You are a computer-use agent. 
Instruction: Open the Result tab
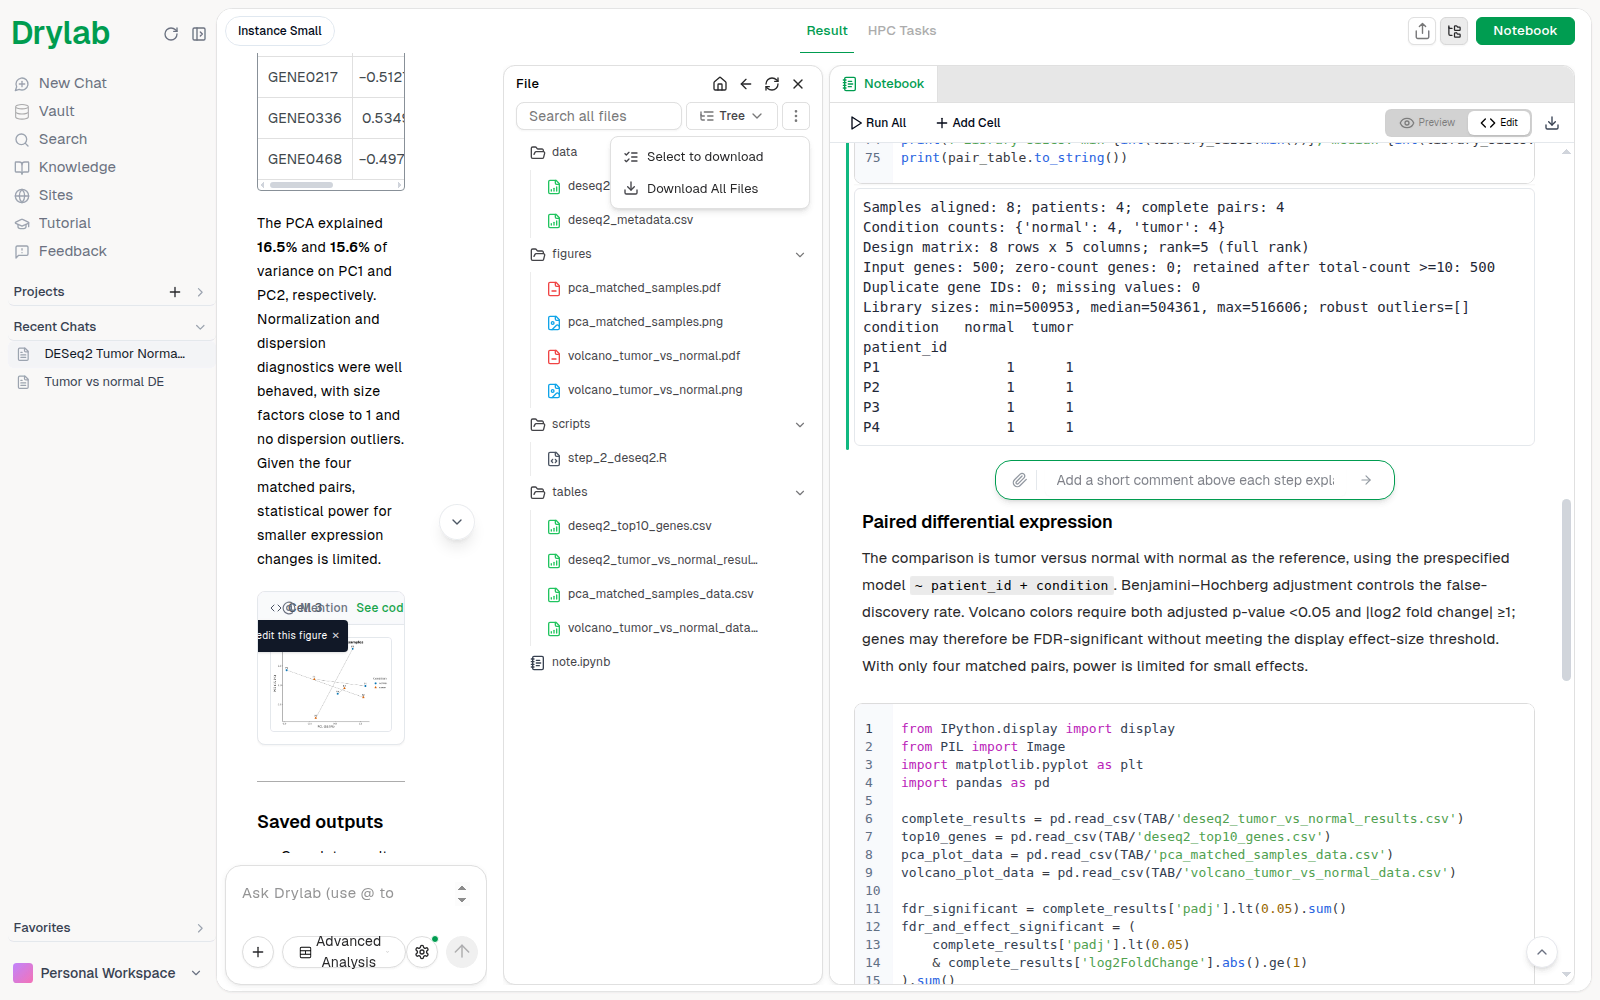pyautogui.click(x=827, y=31)
